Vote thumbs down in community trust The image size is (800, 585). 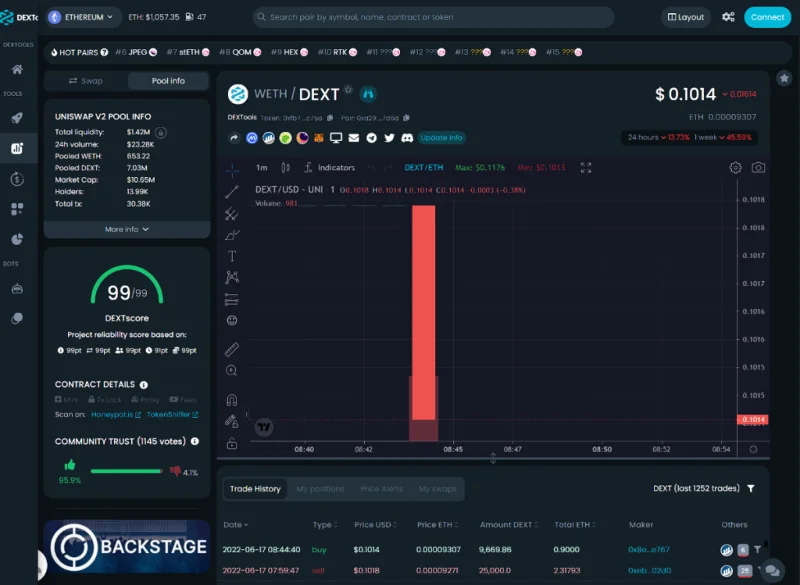click(175, 471)
